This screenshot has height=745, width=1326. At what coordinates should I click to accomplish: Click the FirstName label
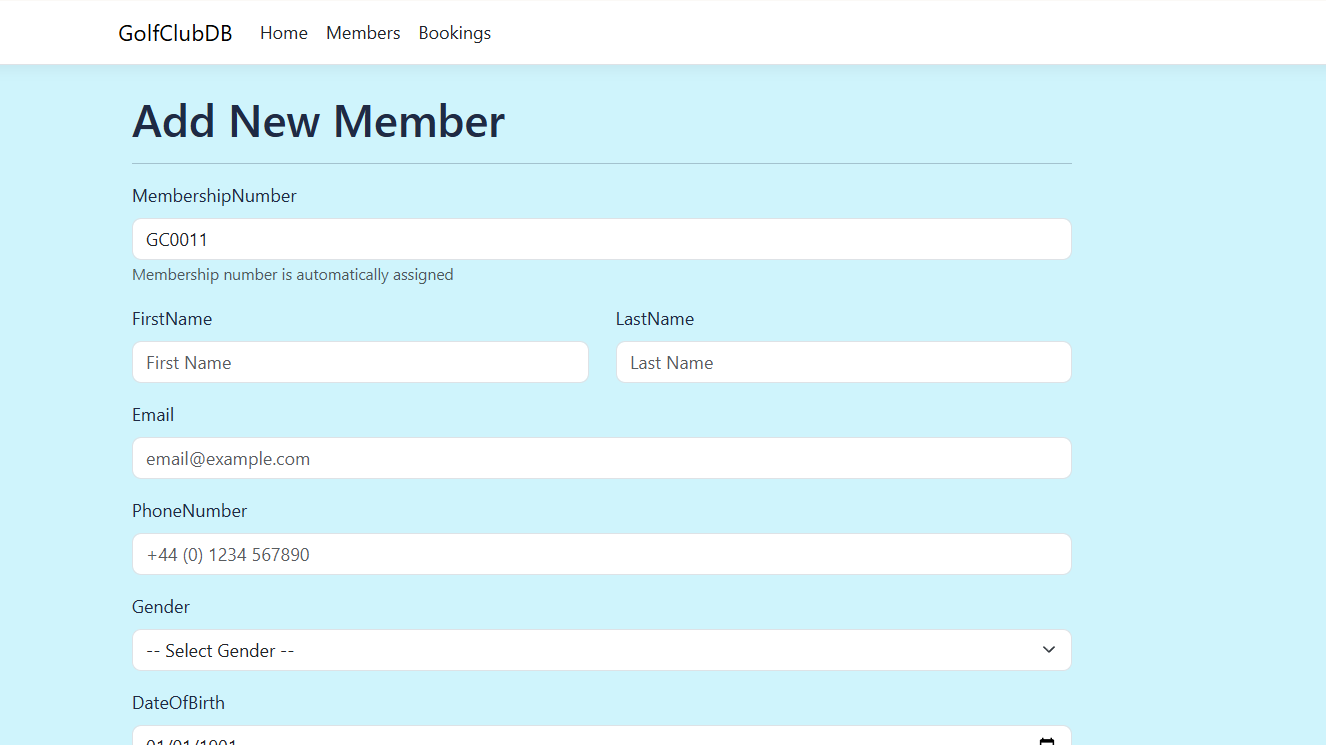(172, 319)
